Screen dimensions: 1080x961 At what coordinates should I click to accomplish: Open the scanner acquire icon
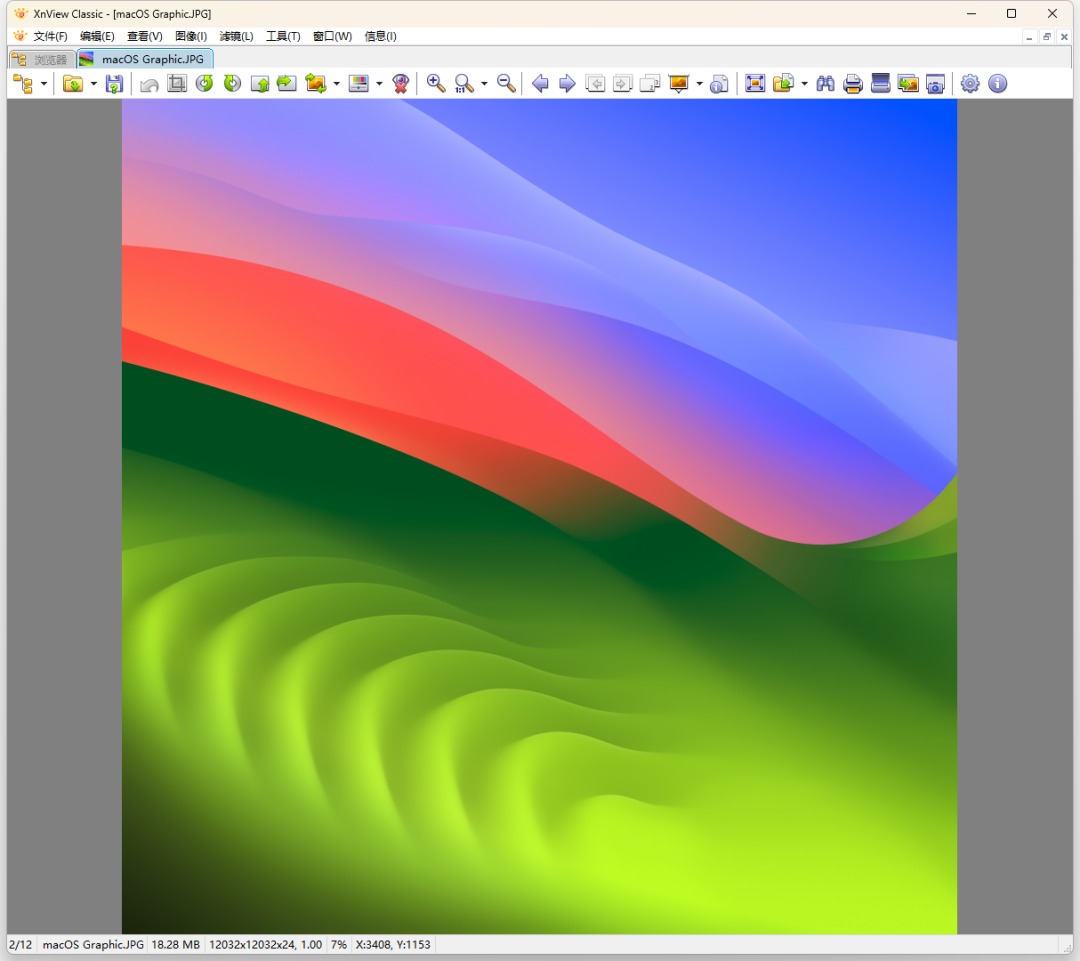(x=880, y=84)
